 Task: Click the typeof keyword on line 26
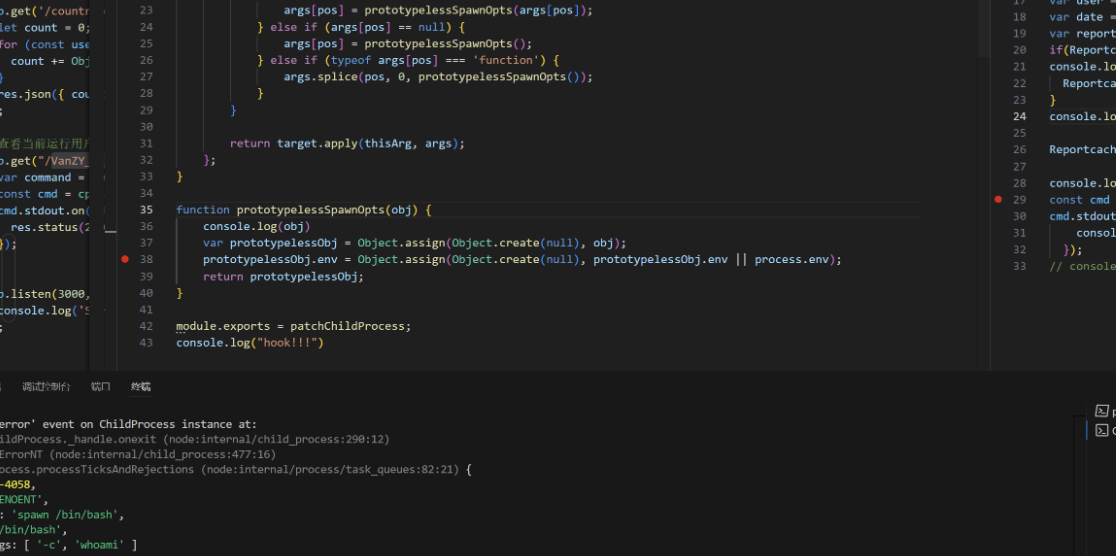[x=350, y=60]
